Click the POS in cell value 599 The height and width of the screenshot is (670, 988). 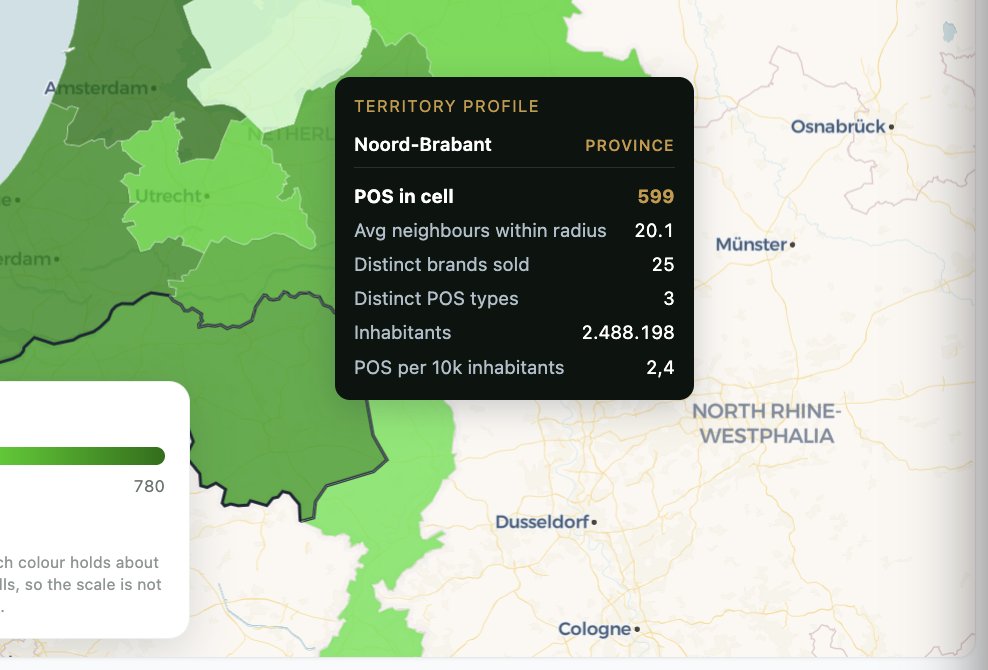click(656, 197)
